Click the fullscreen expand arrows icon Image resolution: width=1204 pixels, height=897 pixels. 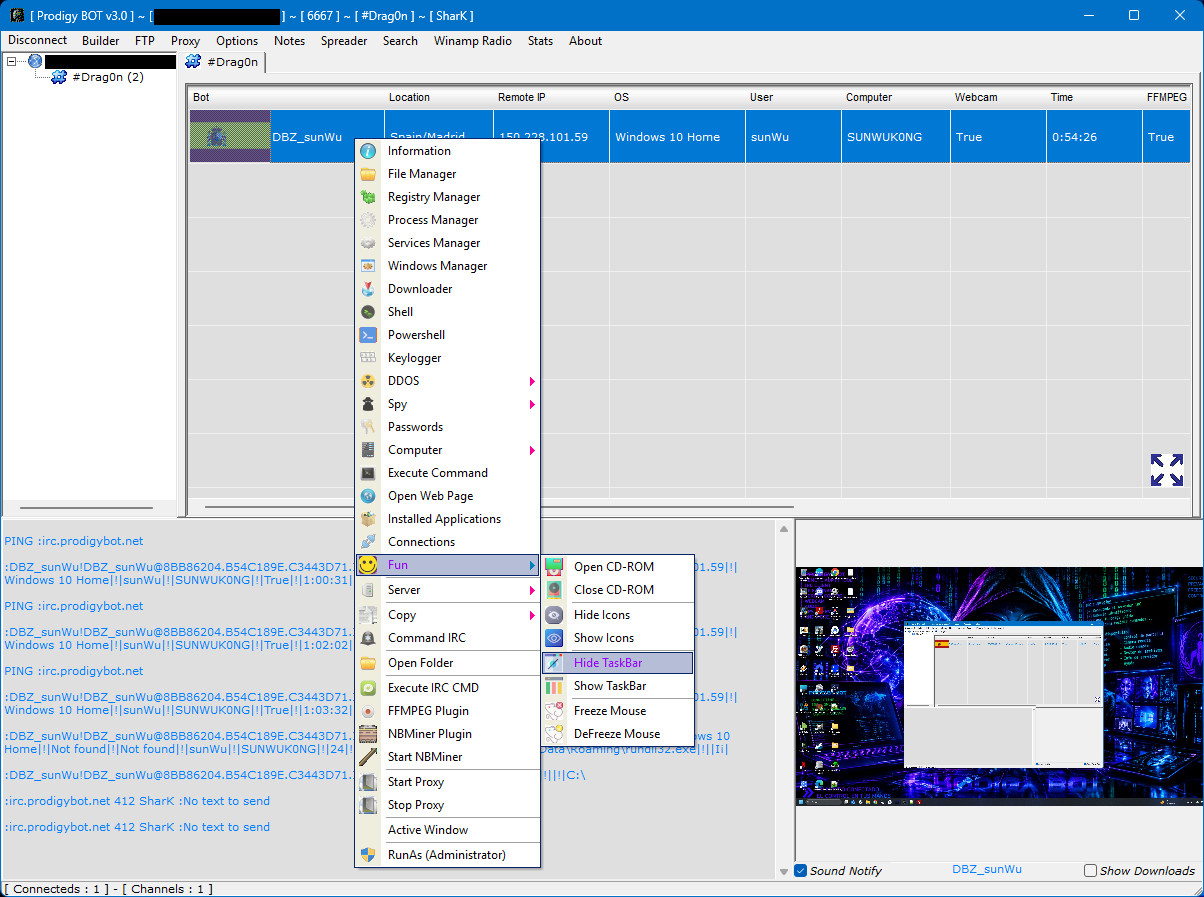[1166, 470]
